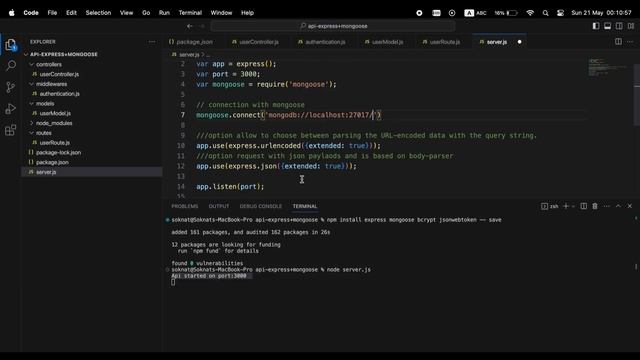Click the api-express+mongoose command center search

[x=333, y=26]
